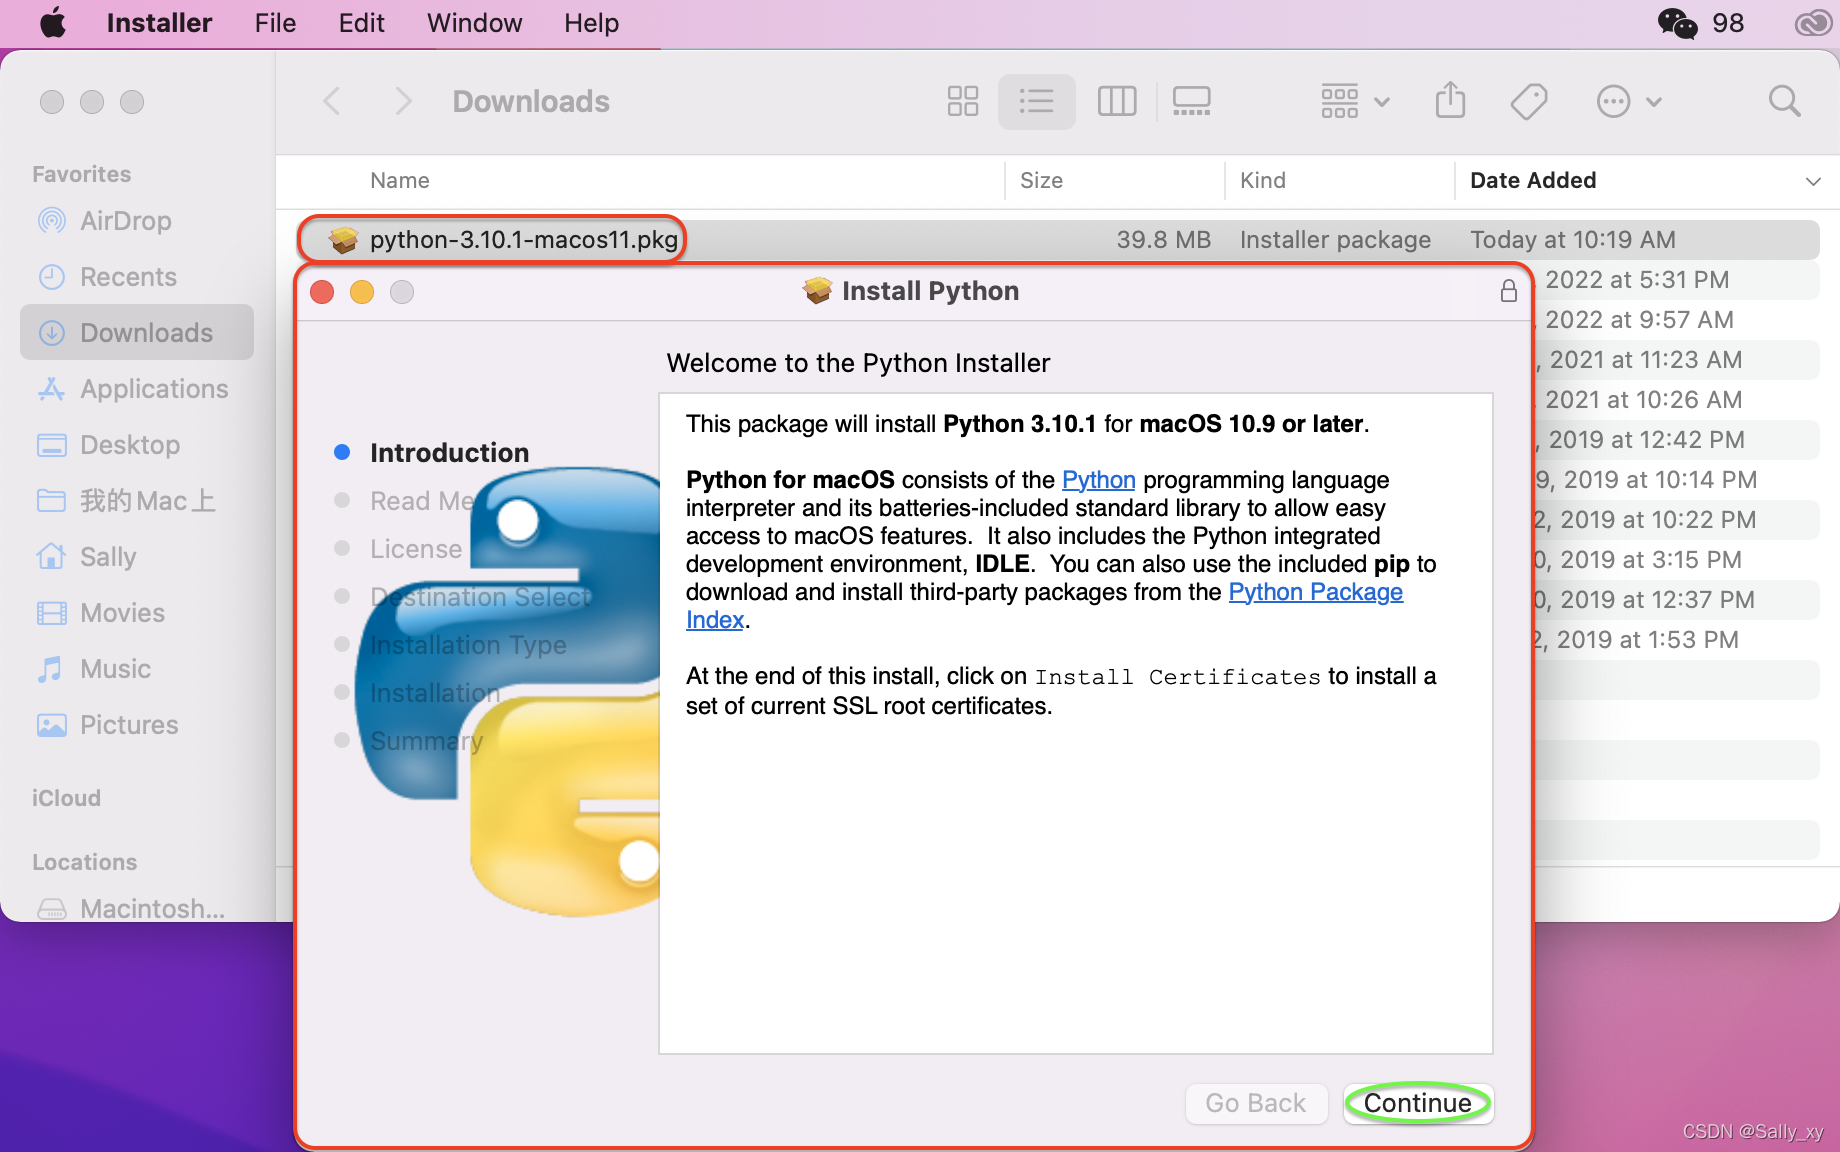
Task: Open Recents in the sidebar
Action: (x=128, y=277)
